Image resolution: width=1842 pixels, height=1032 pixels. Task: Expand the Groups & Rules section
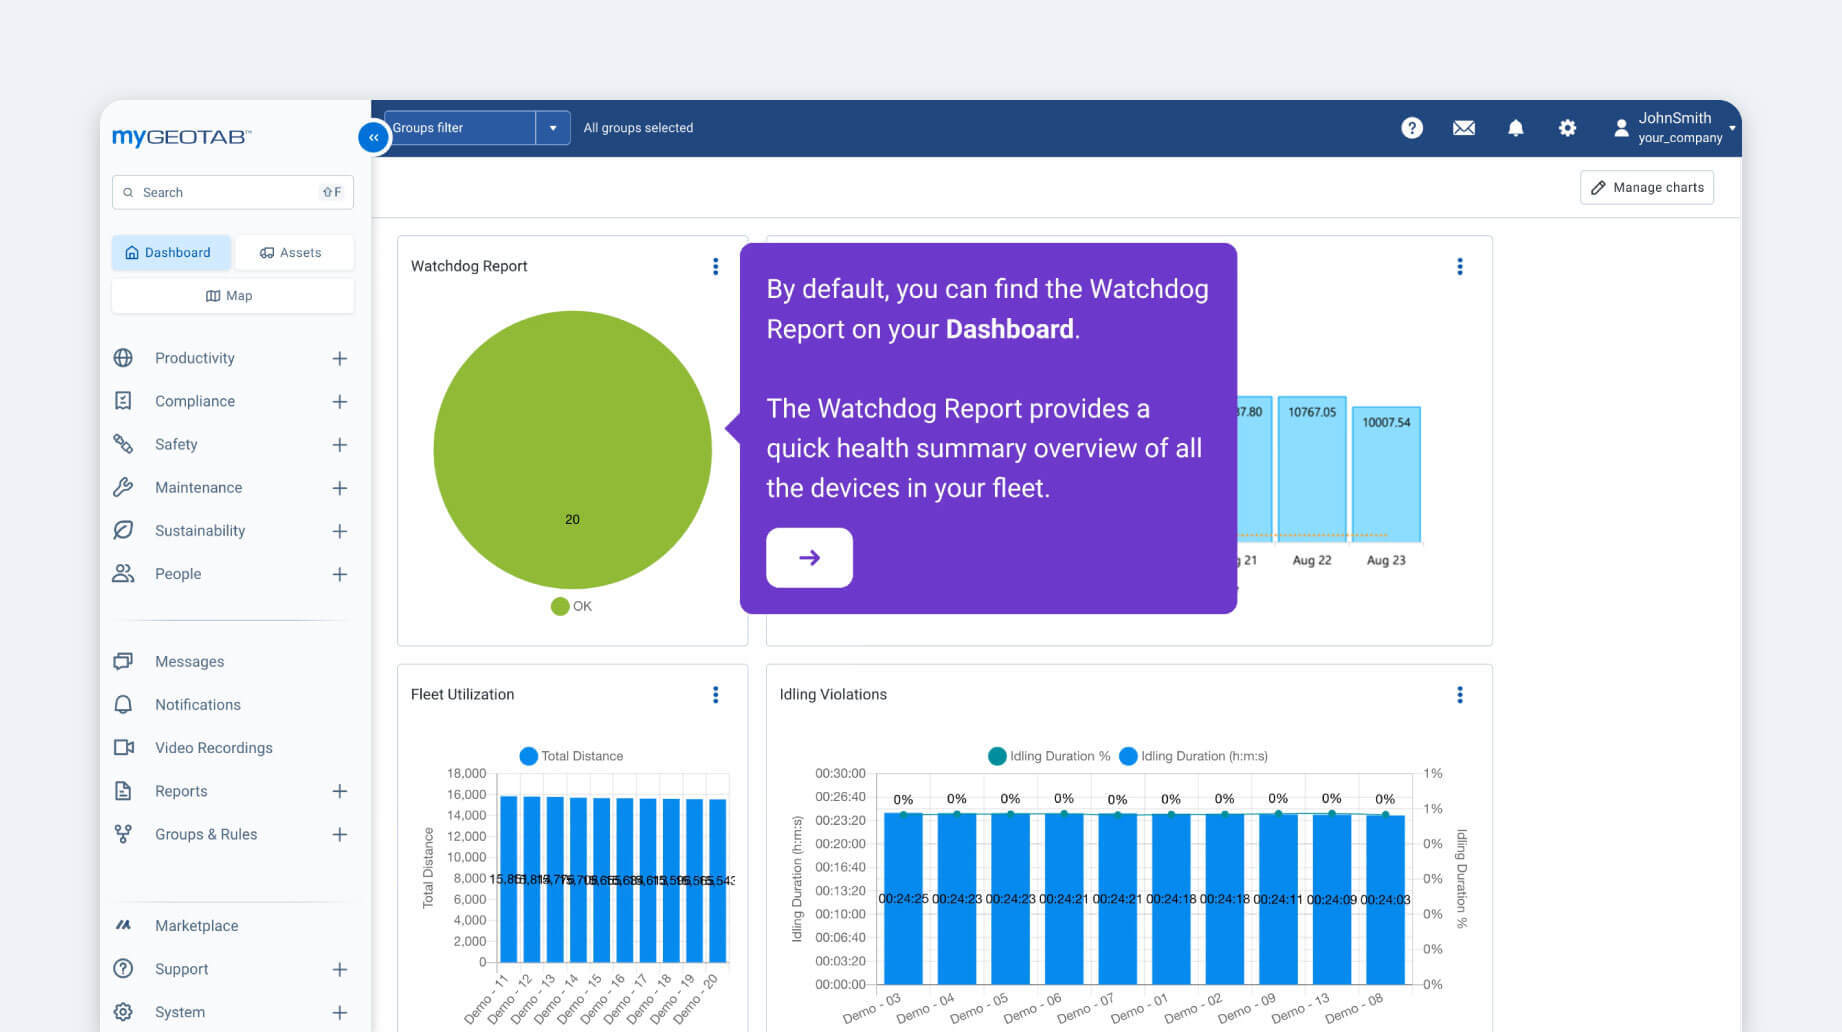click(x=340, y=834)
